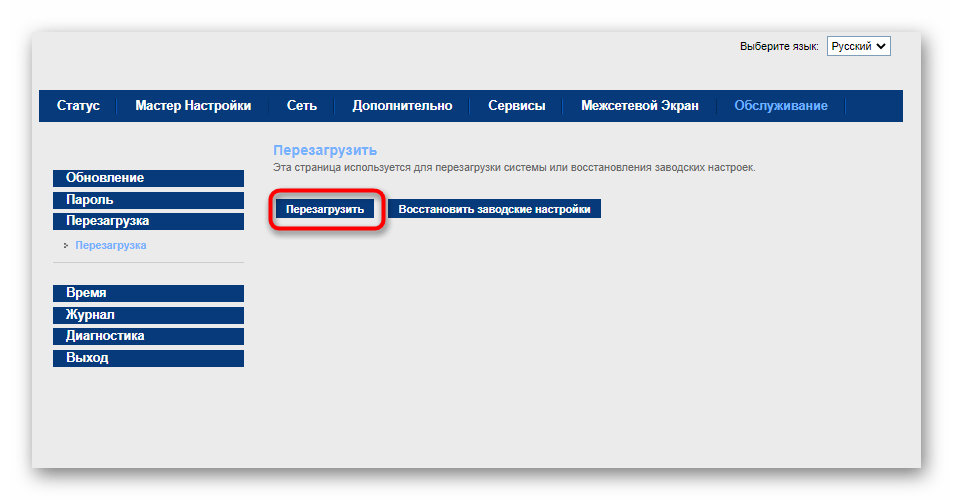Open the Русский language dropdown
The height and width of the screenshot is (500, 953).
click(858, 46)
